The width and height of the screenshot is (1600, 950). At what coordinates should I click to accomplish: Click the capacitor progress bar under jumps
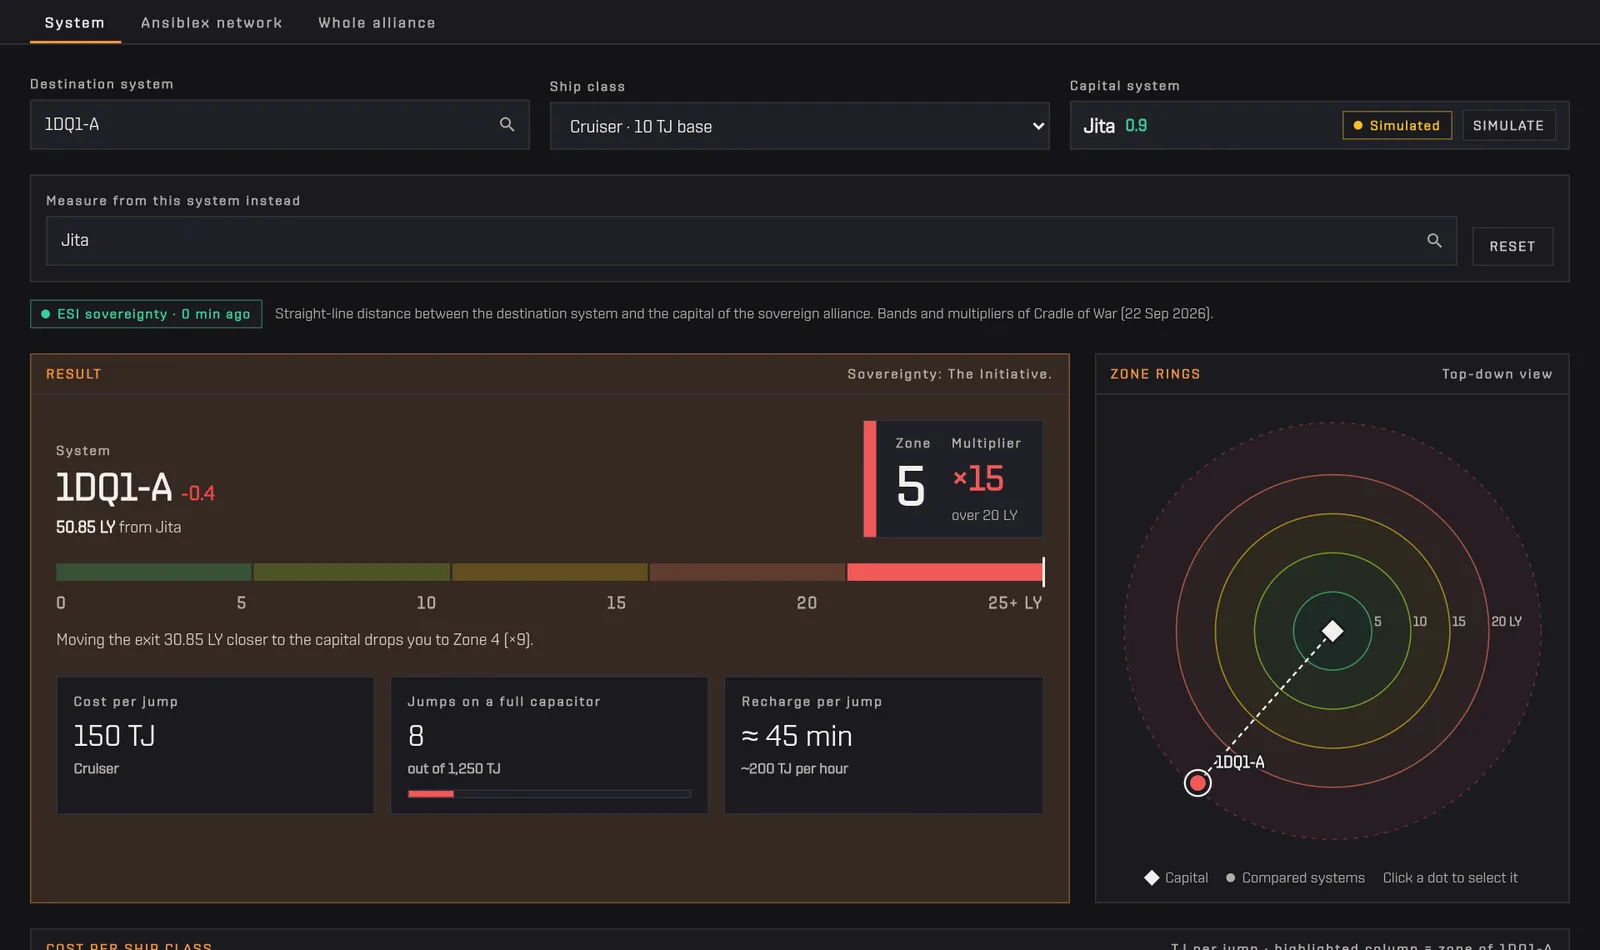549,794
